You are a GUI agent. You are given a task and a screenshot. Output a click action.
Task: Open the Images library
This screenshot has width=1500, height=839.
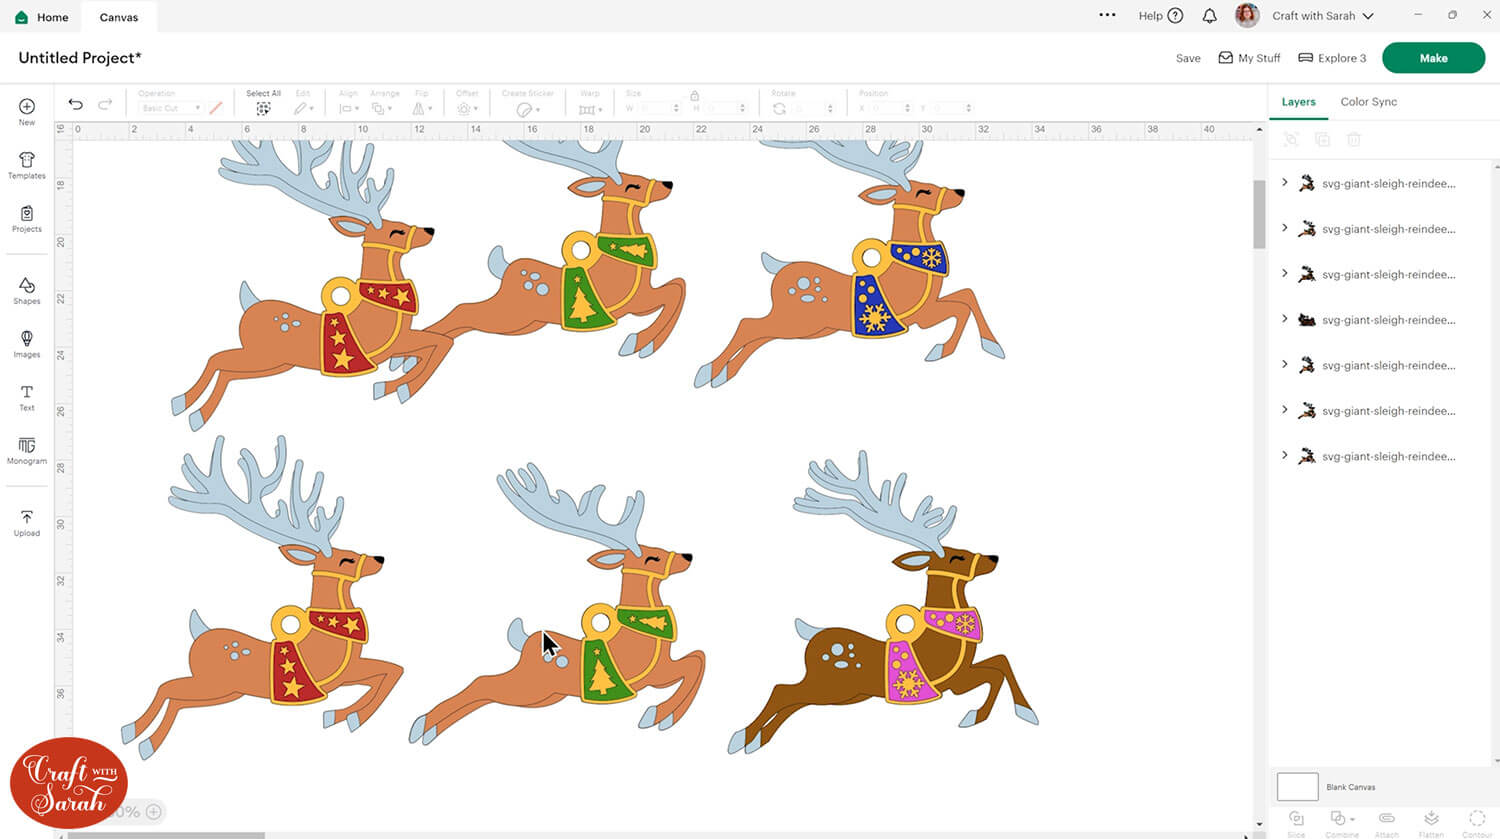[27, 343]
